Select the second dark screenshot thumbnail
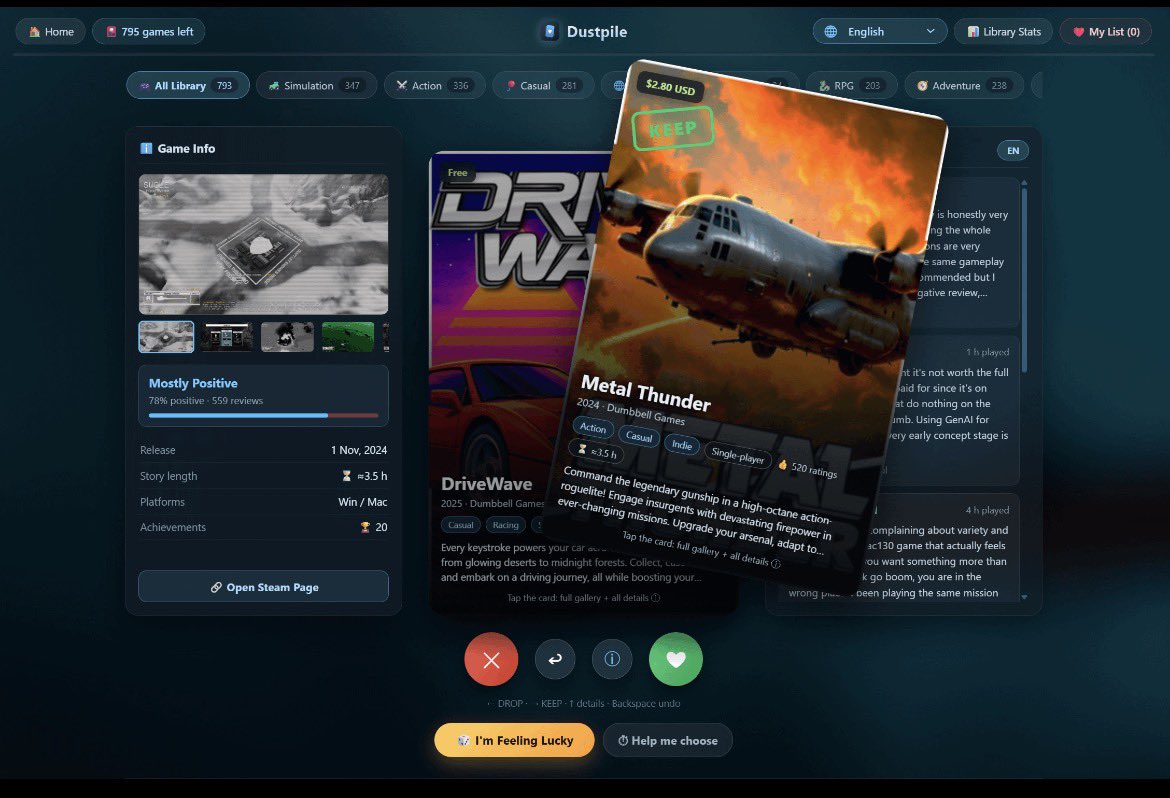This screenshot has height=798, width=1170. [x=227, y=337]
